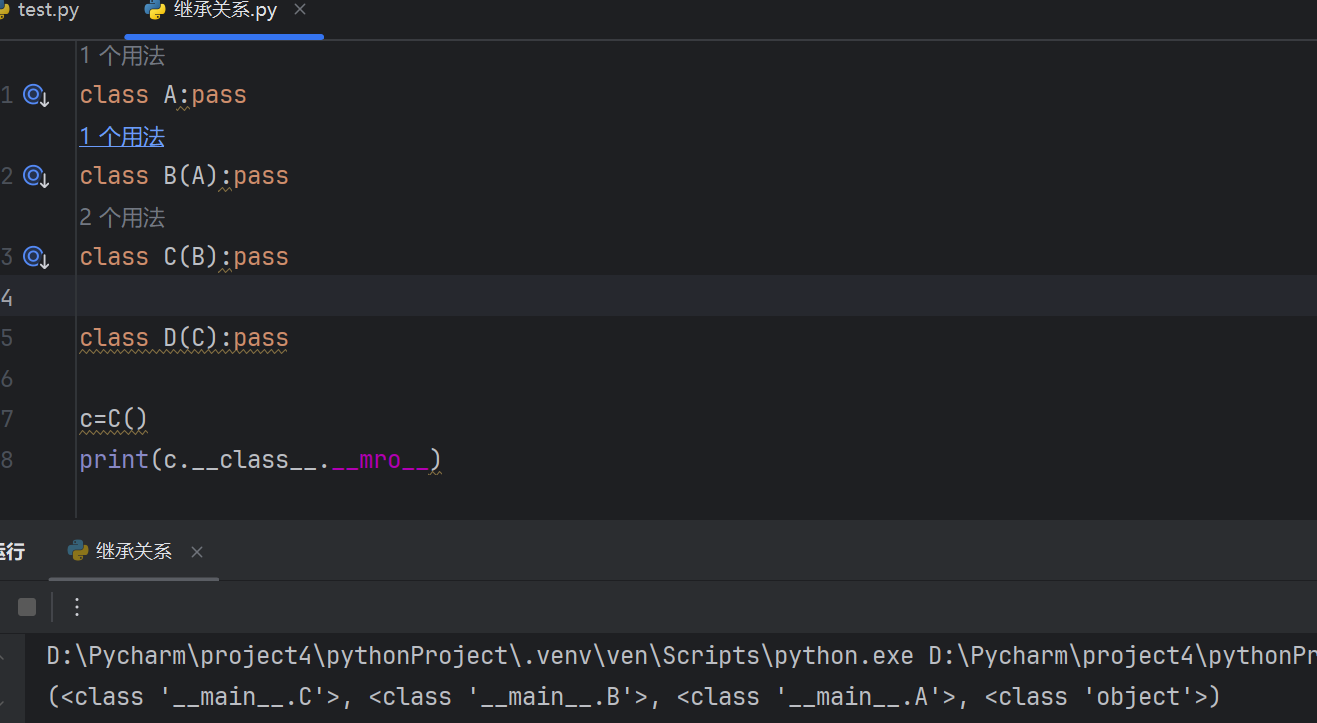
Task: Click the 运行 tool window label
Action: (12, 551)
